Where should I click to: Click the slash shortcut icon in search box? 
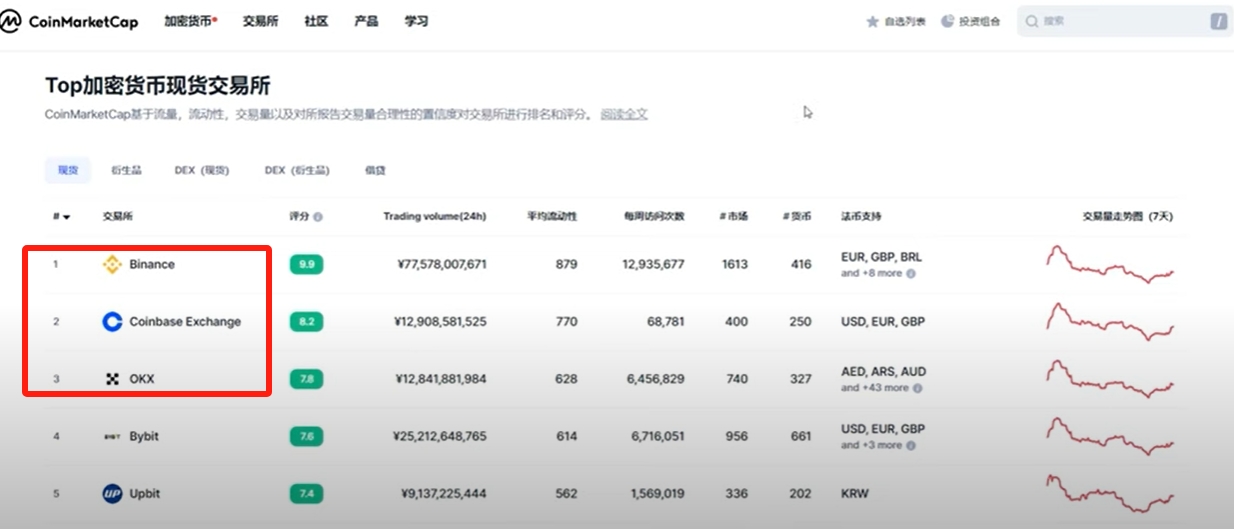(x=1218, y=21)
